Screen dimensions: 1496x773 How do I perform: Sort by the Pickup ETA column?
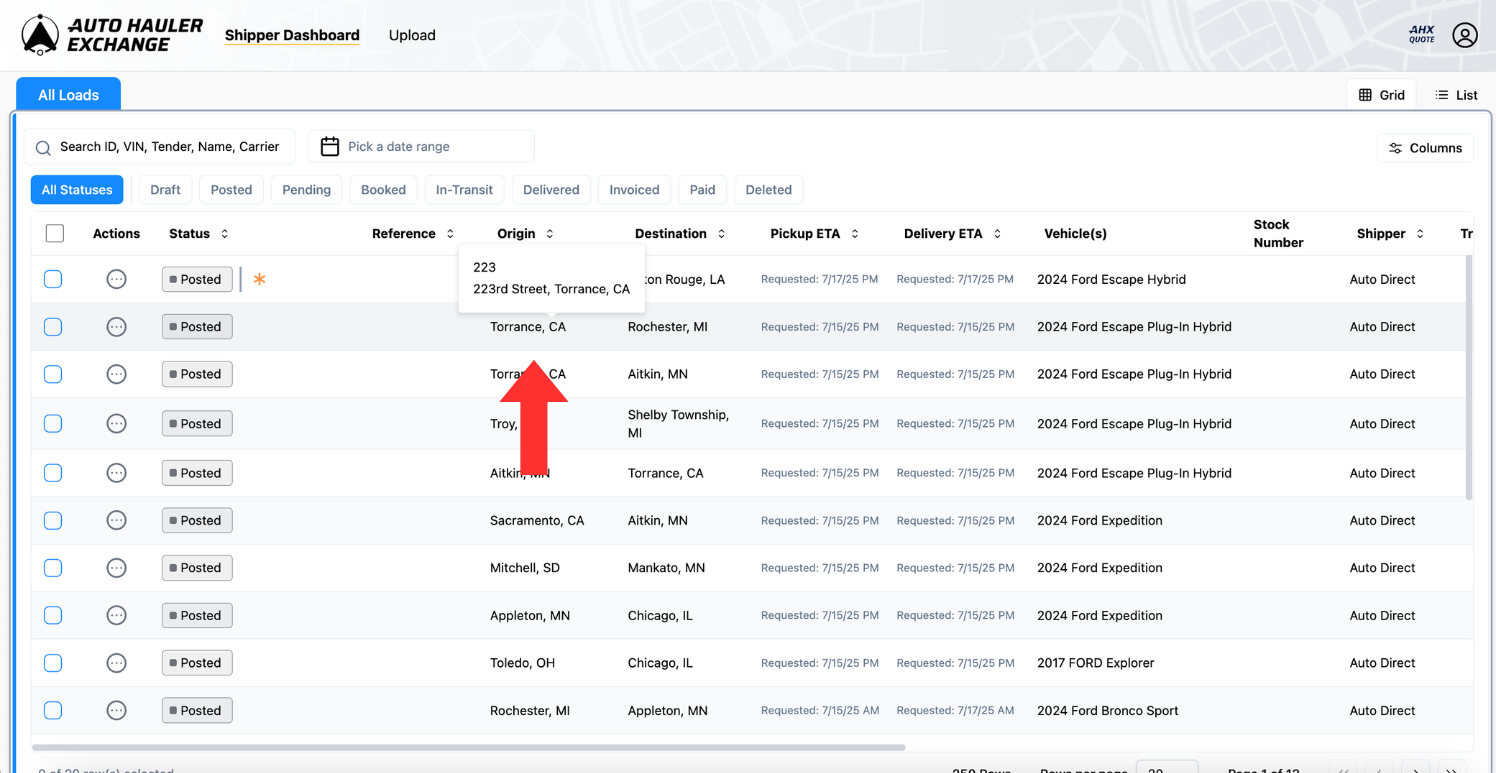[x=815, y=234]
